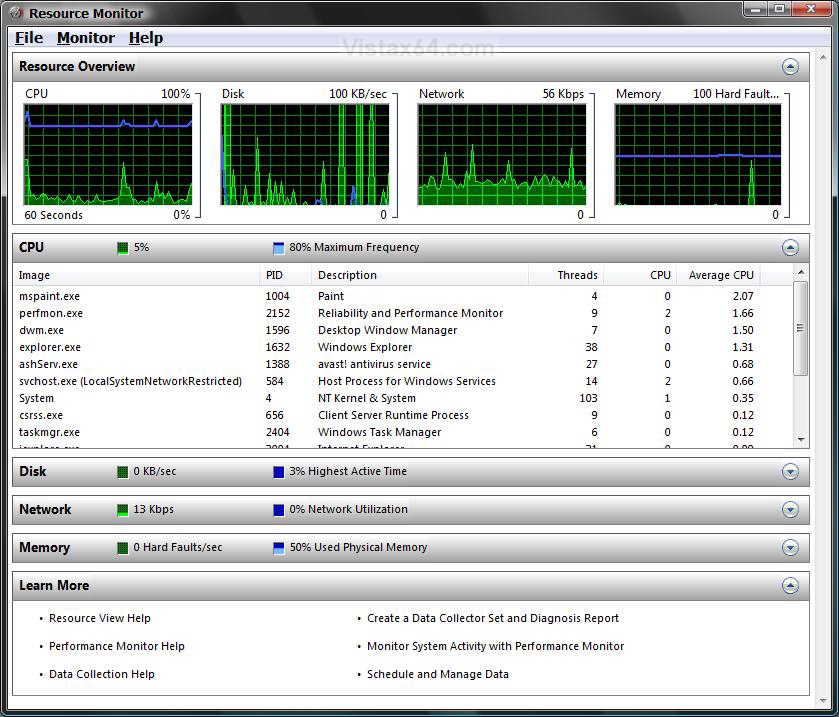
Task: Select the mspaint.exe process row
Action: tap(402, 296)
